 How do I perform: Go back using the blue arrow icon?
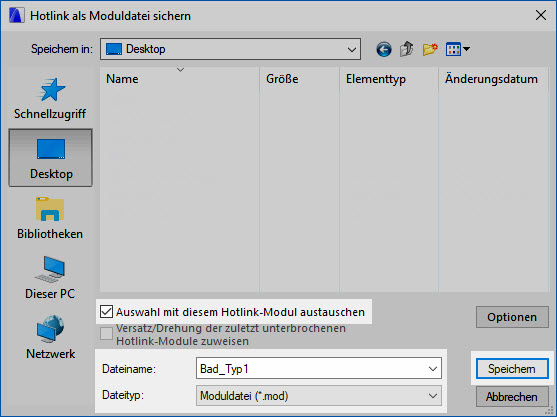click(x=384, y=49)
